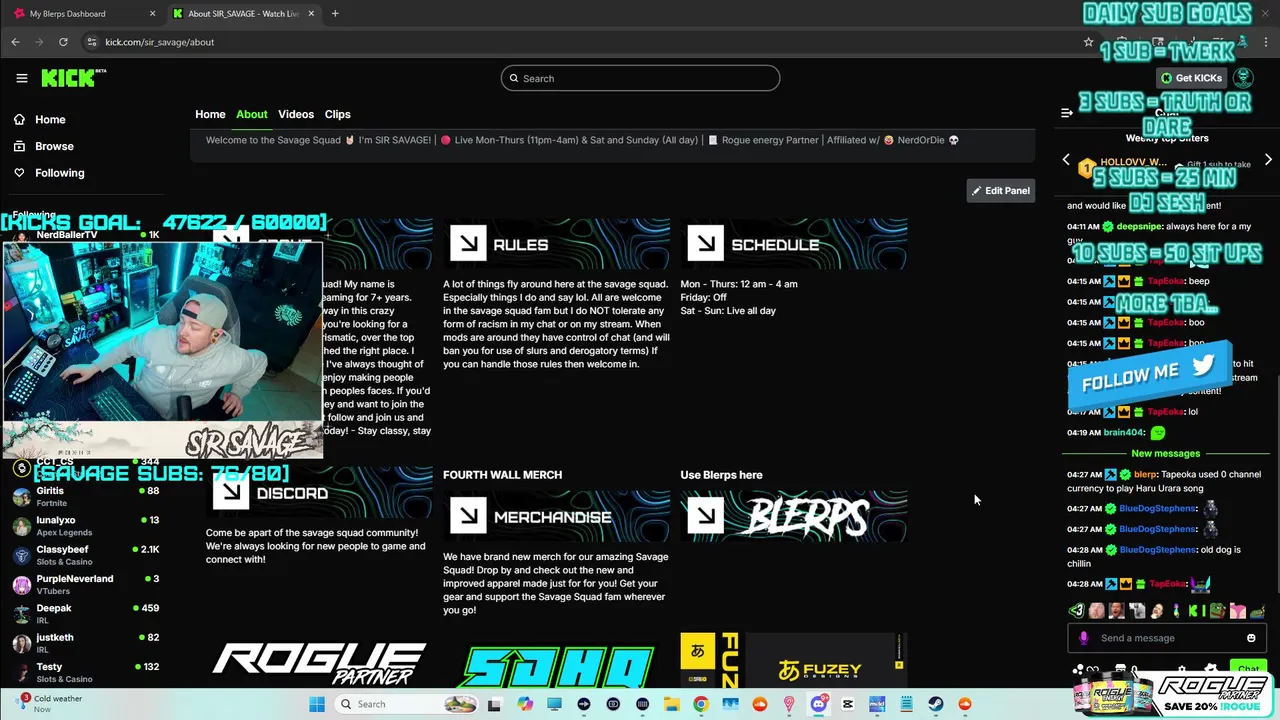The image size is (1280, 720).
Task: Click the Home icon in sidebar
Action: [19, 119]
